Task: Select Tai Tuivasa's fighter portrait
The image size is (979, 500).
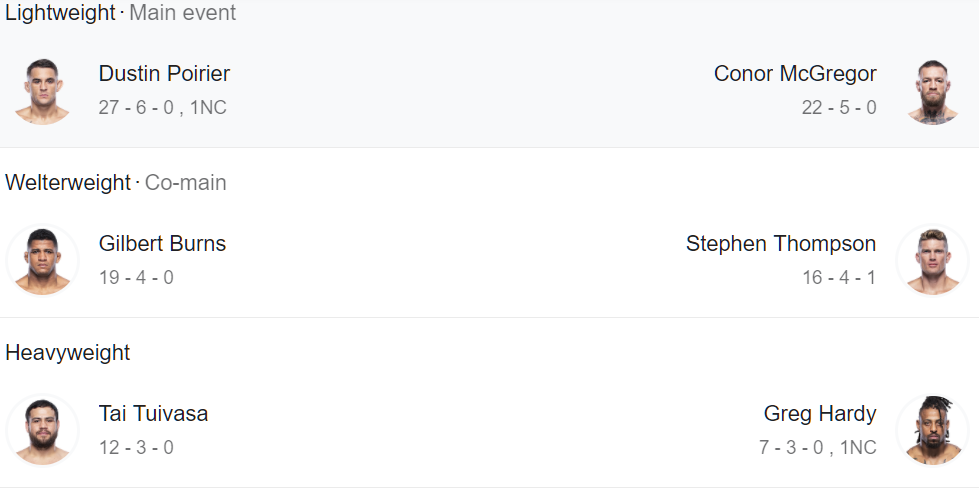Action: coord(42,431)
